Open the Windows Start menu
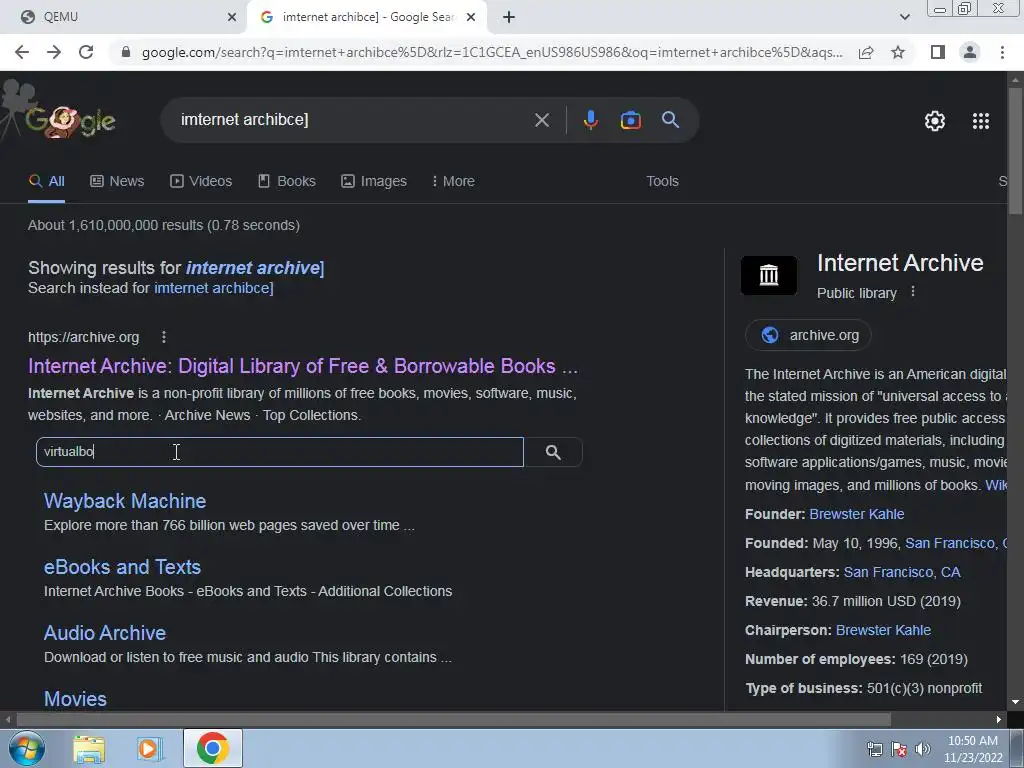The width and height of the screenshot is (1024, 768). click(x=26, y=748)
